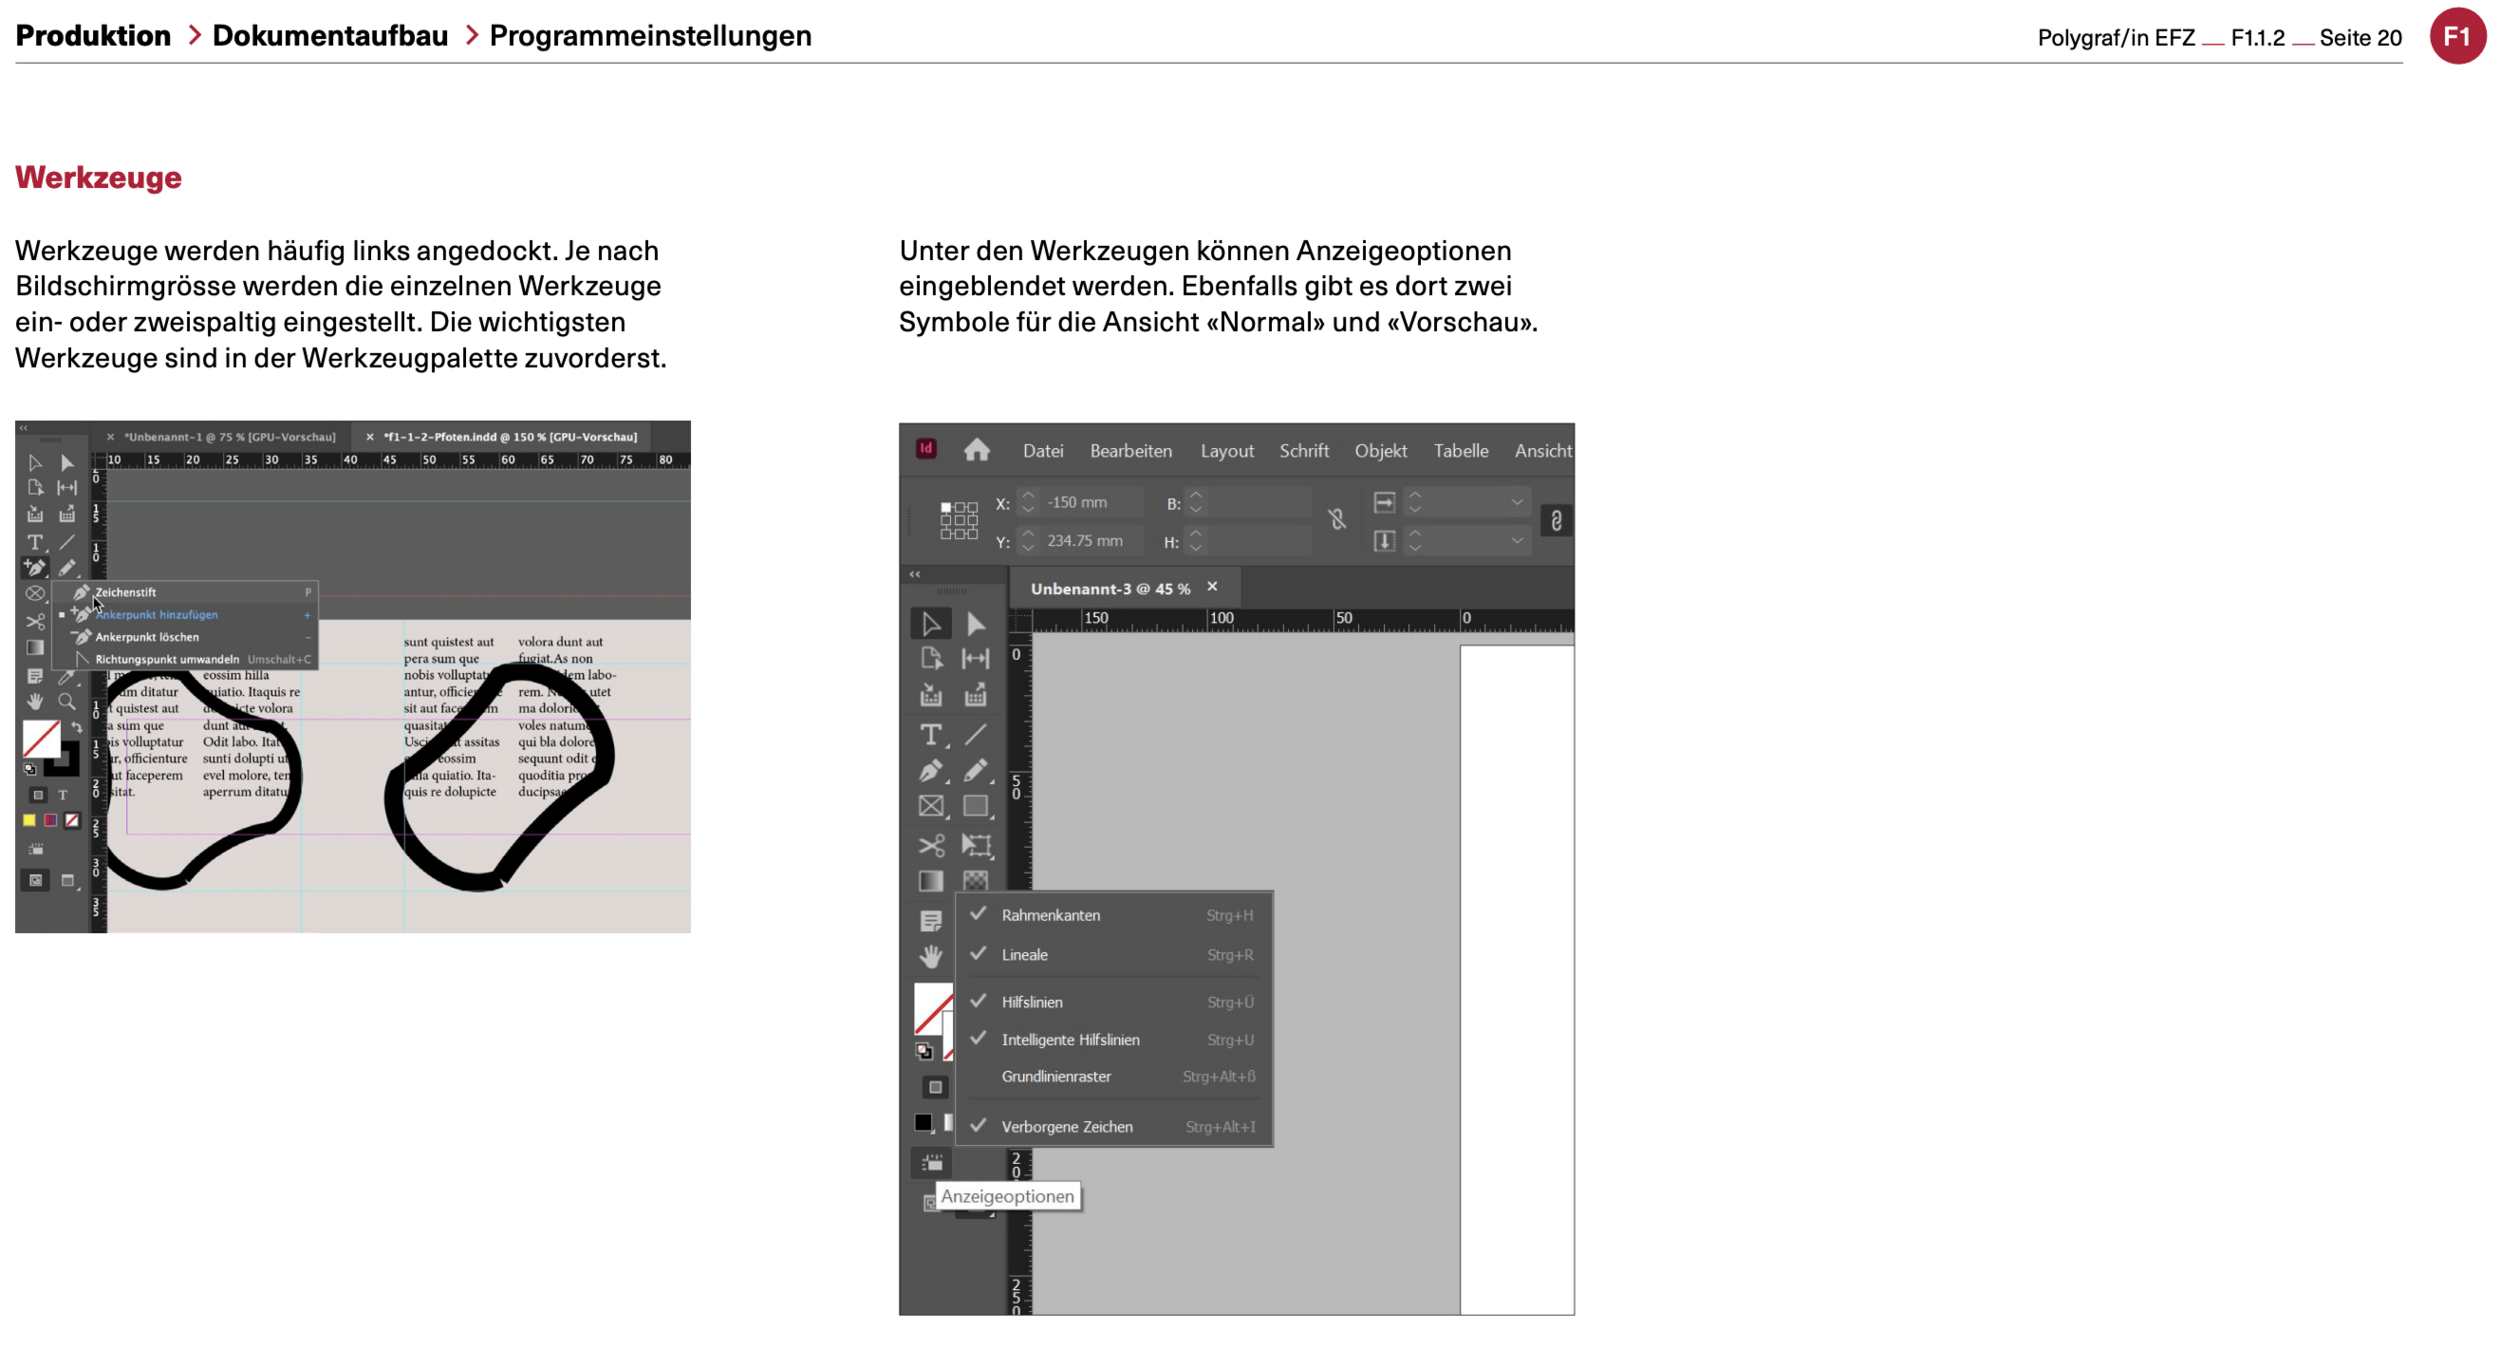Select the Type tool in right screenshot
The width and height of the screenshot is (2500, 1350).
click(x=930, y=735)
